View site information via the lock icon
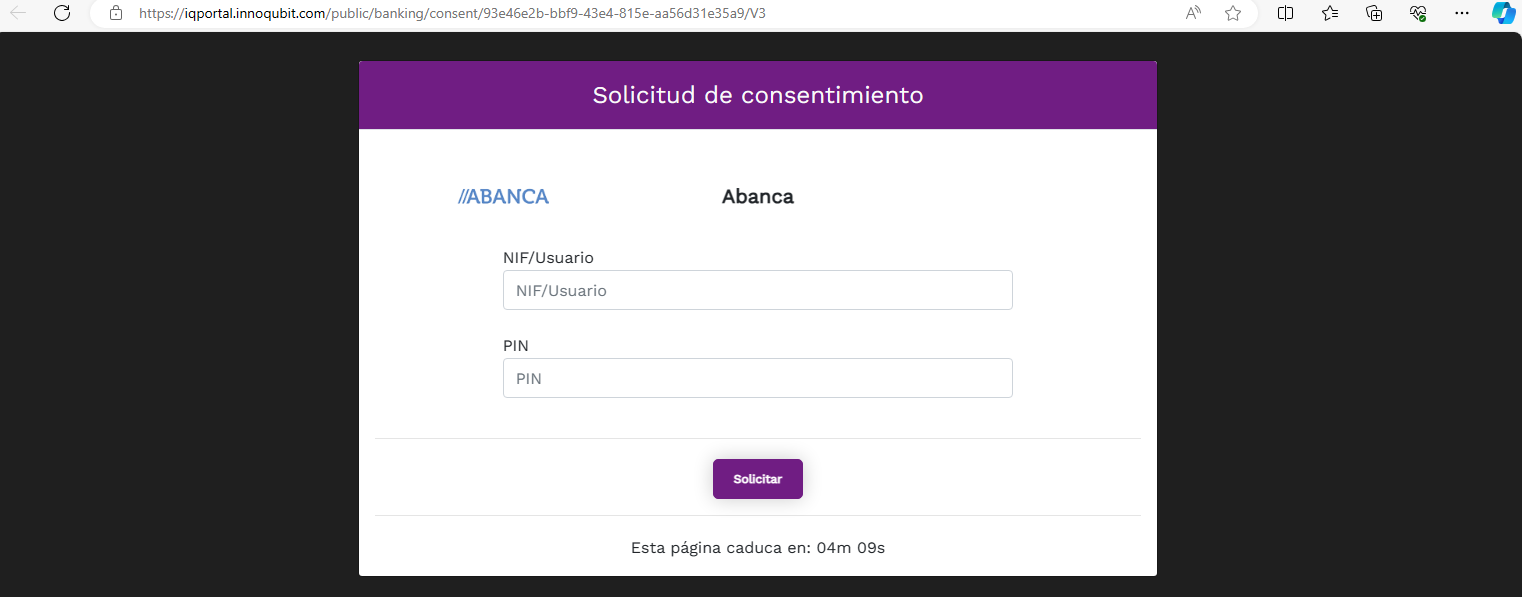 click(115, 14)
